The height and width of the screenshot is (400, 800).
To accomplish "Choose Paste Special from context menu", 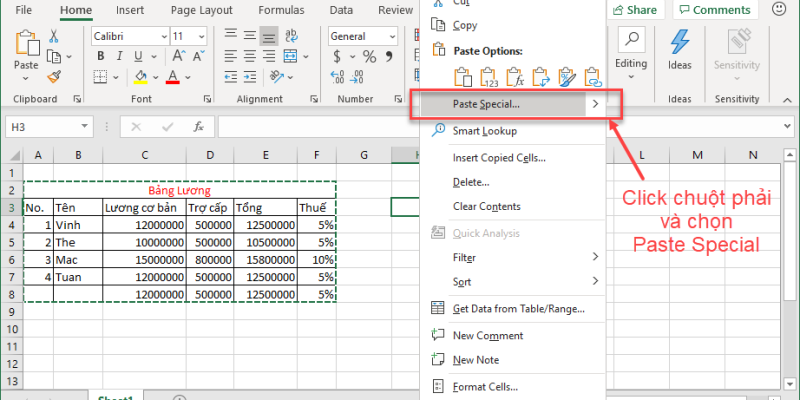I will tap(486, 104).
